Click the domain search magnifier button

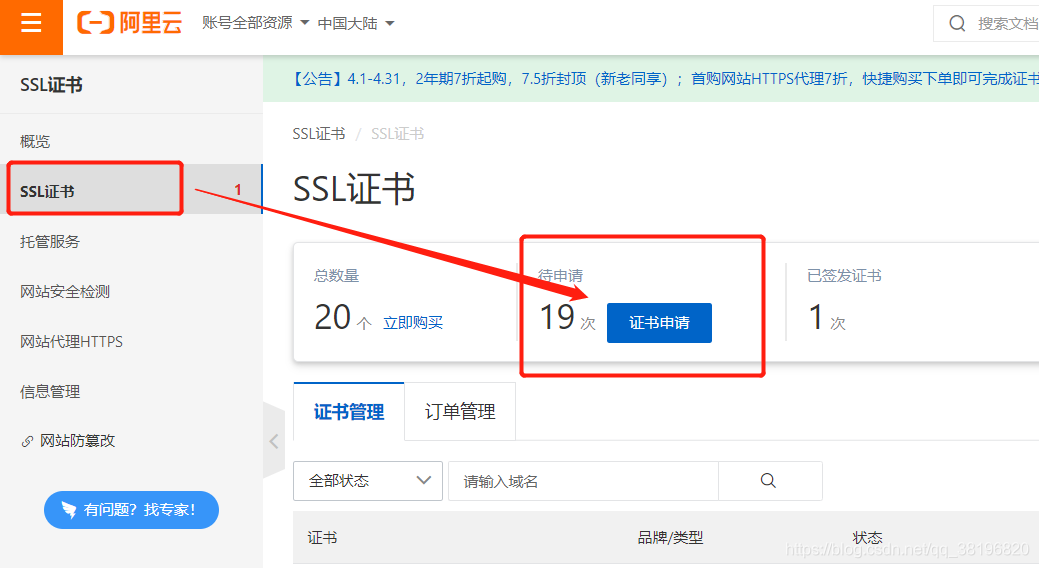(769, 481)
